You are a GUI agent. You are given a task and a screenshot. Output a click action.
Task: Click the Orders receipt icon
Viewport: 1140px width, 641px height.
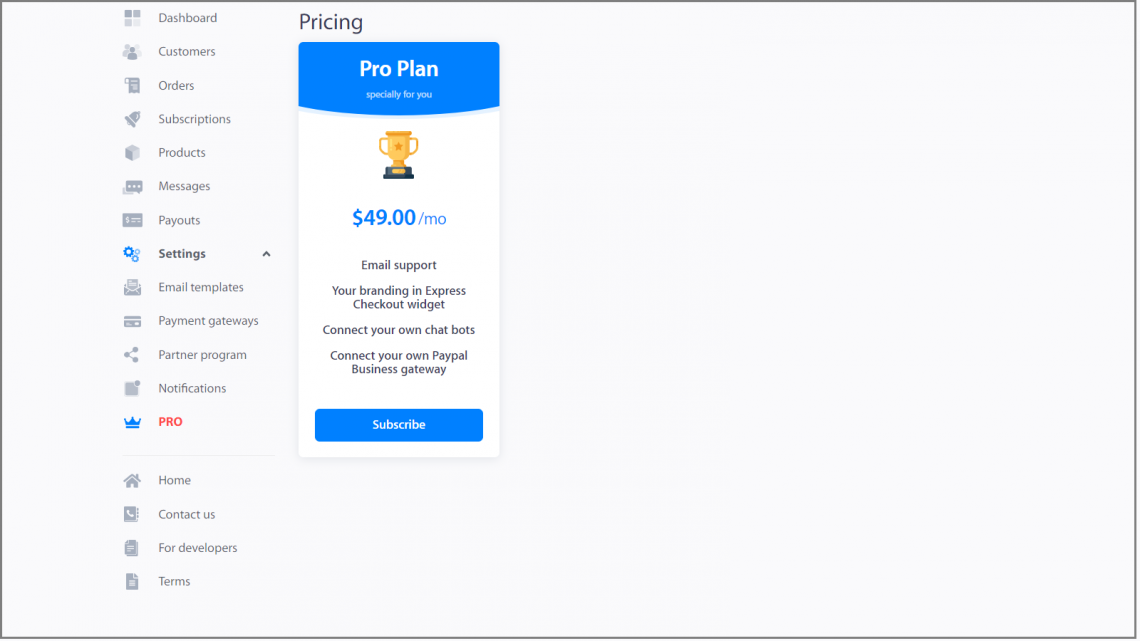coord(132,85)
